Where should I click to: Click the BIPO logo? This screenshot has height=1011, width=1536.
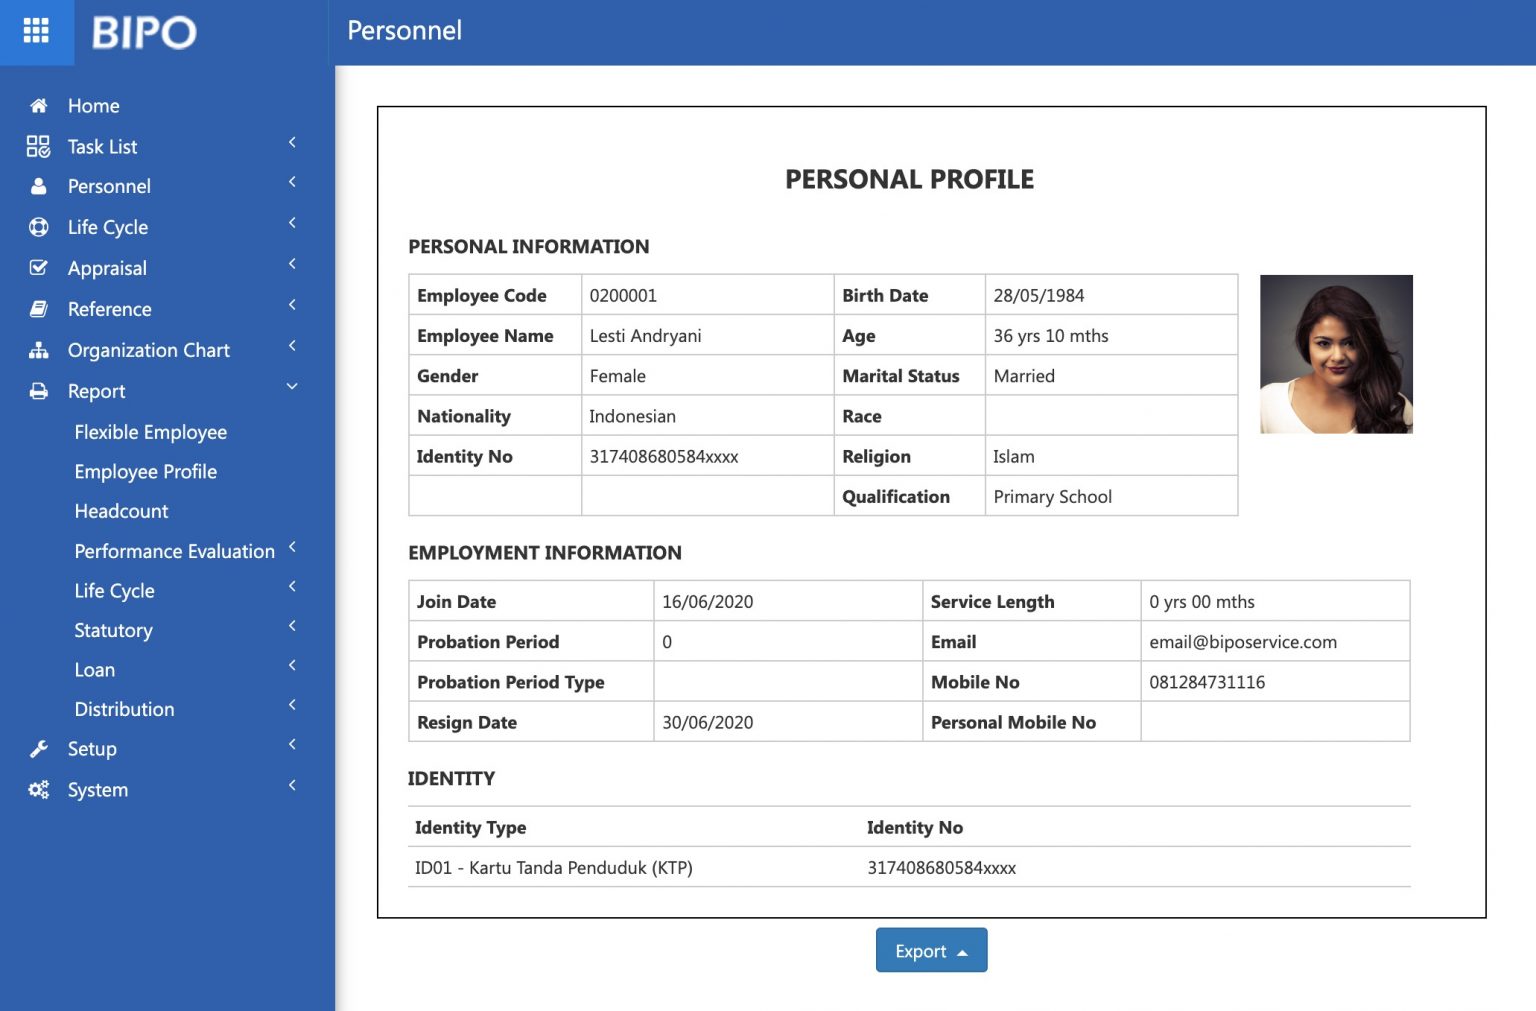(x=144, y=32)
